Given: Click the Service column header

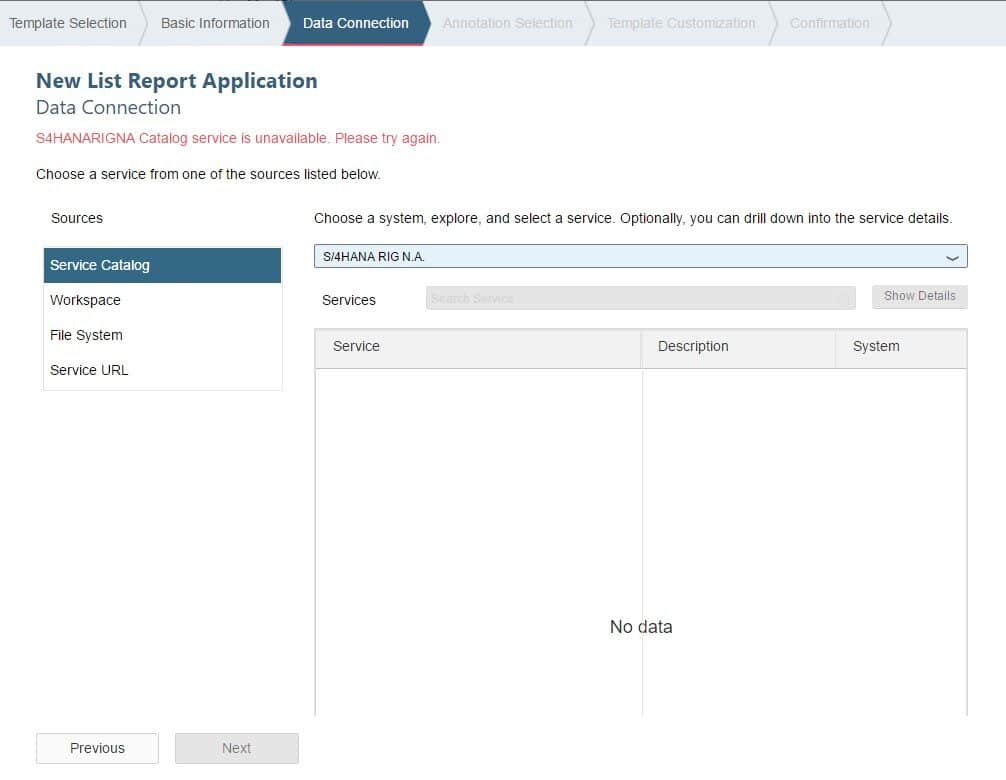Looking at the screenshot, I should point(477,346).
